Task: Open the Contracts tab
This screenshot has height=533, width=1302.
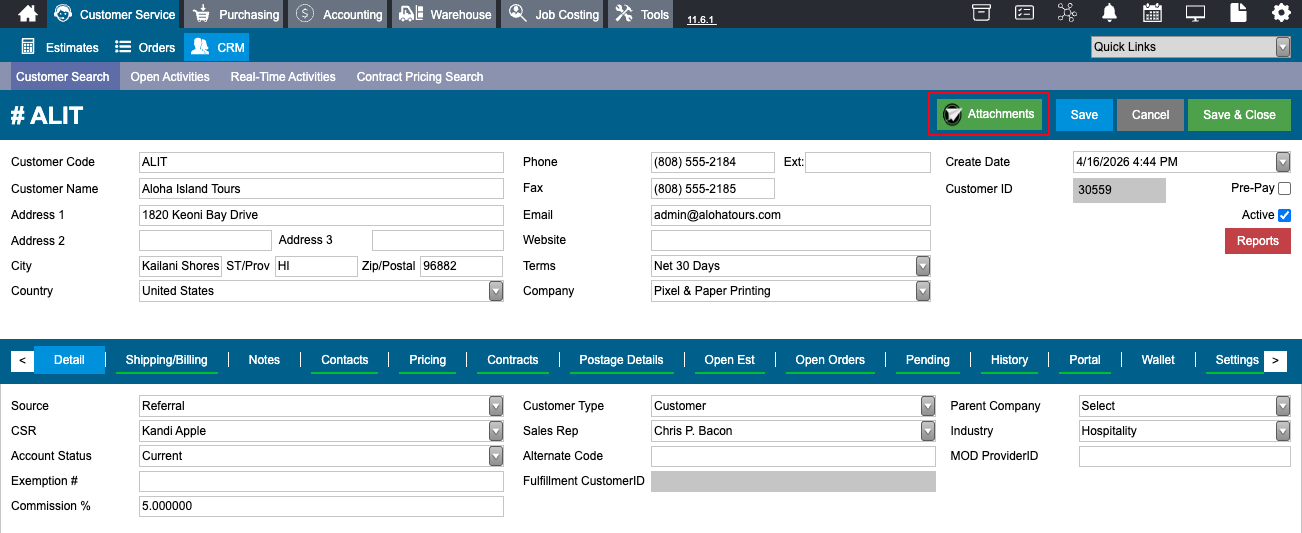Action: [513, 360]
